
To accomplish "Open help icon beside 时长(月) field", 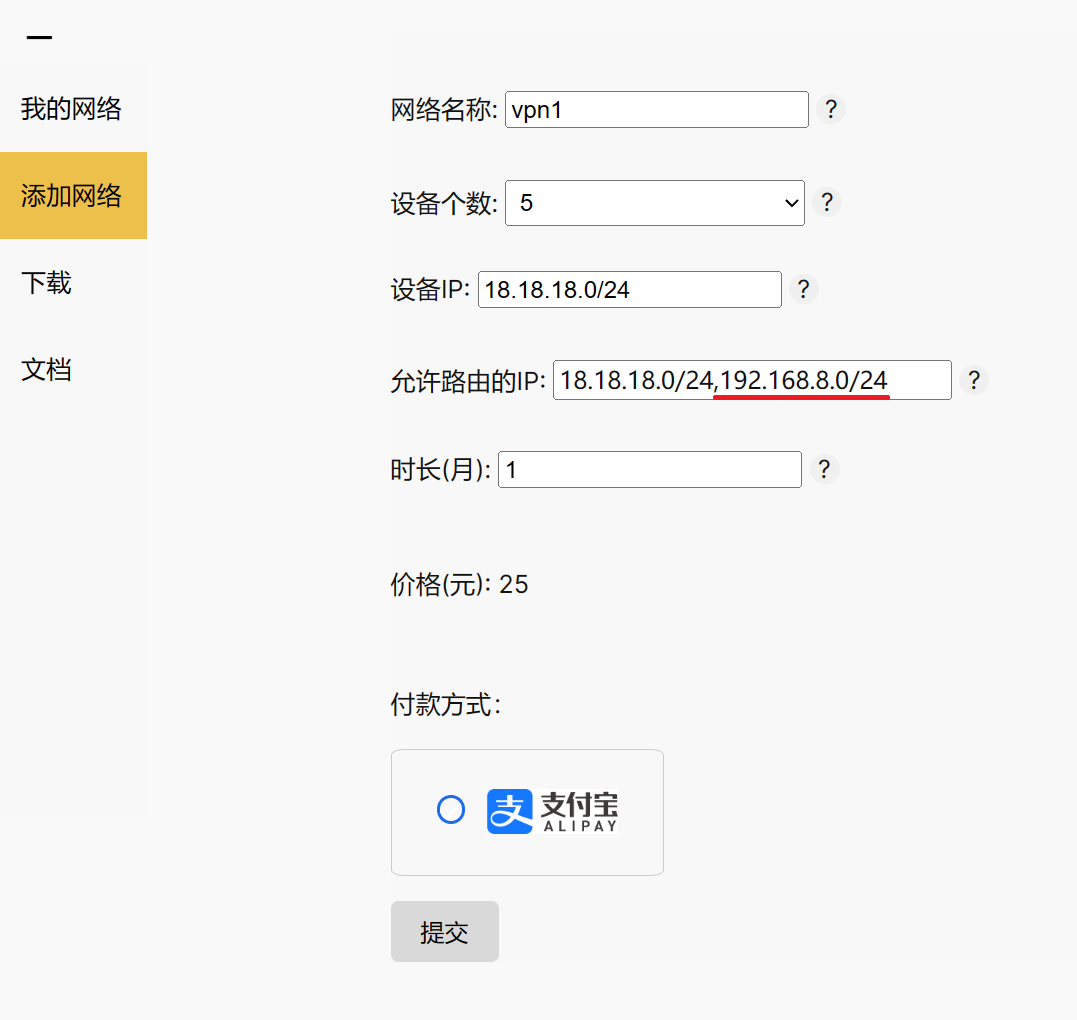I will 824,469.
